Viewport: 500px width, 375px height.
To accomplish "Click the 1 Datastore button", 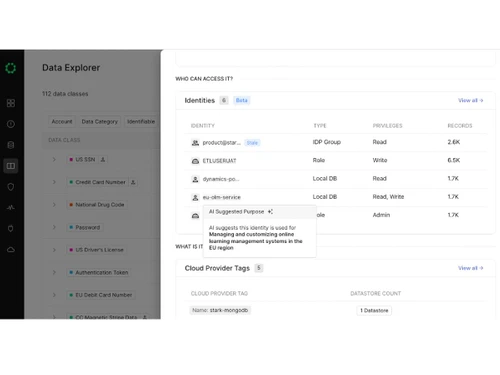I will [374, 310].
